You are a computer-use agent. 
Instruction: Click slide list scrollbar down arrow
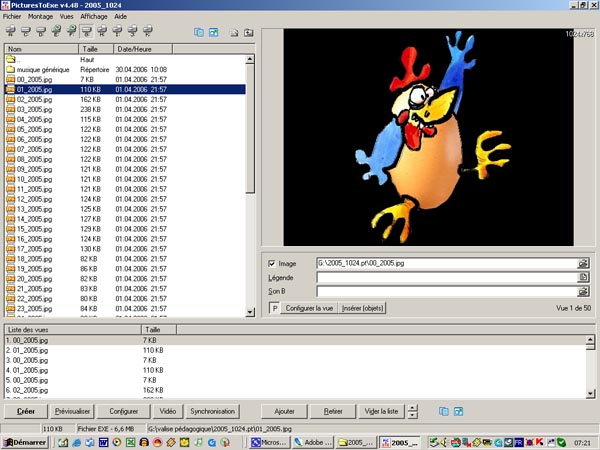[590, 393]
